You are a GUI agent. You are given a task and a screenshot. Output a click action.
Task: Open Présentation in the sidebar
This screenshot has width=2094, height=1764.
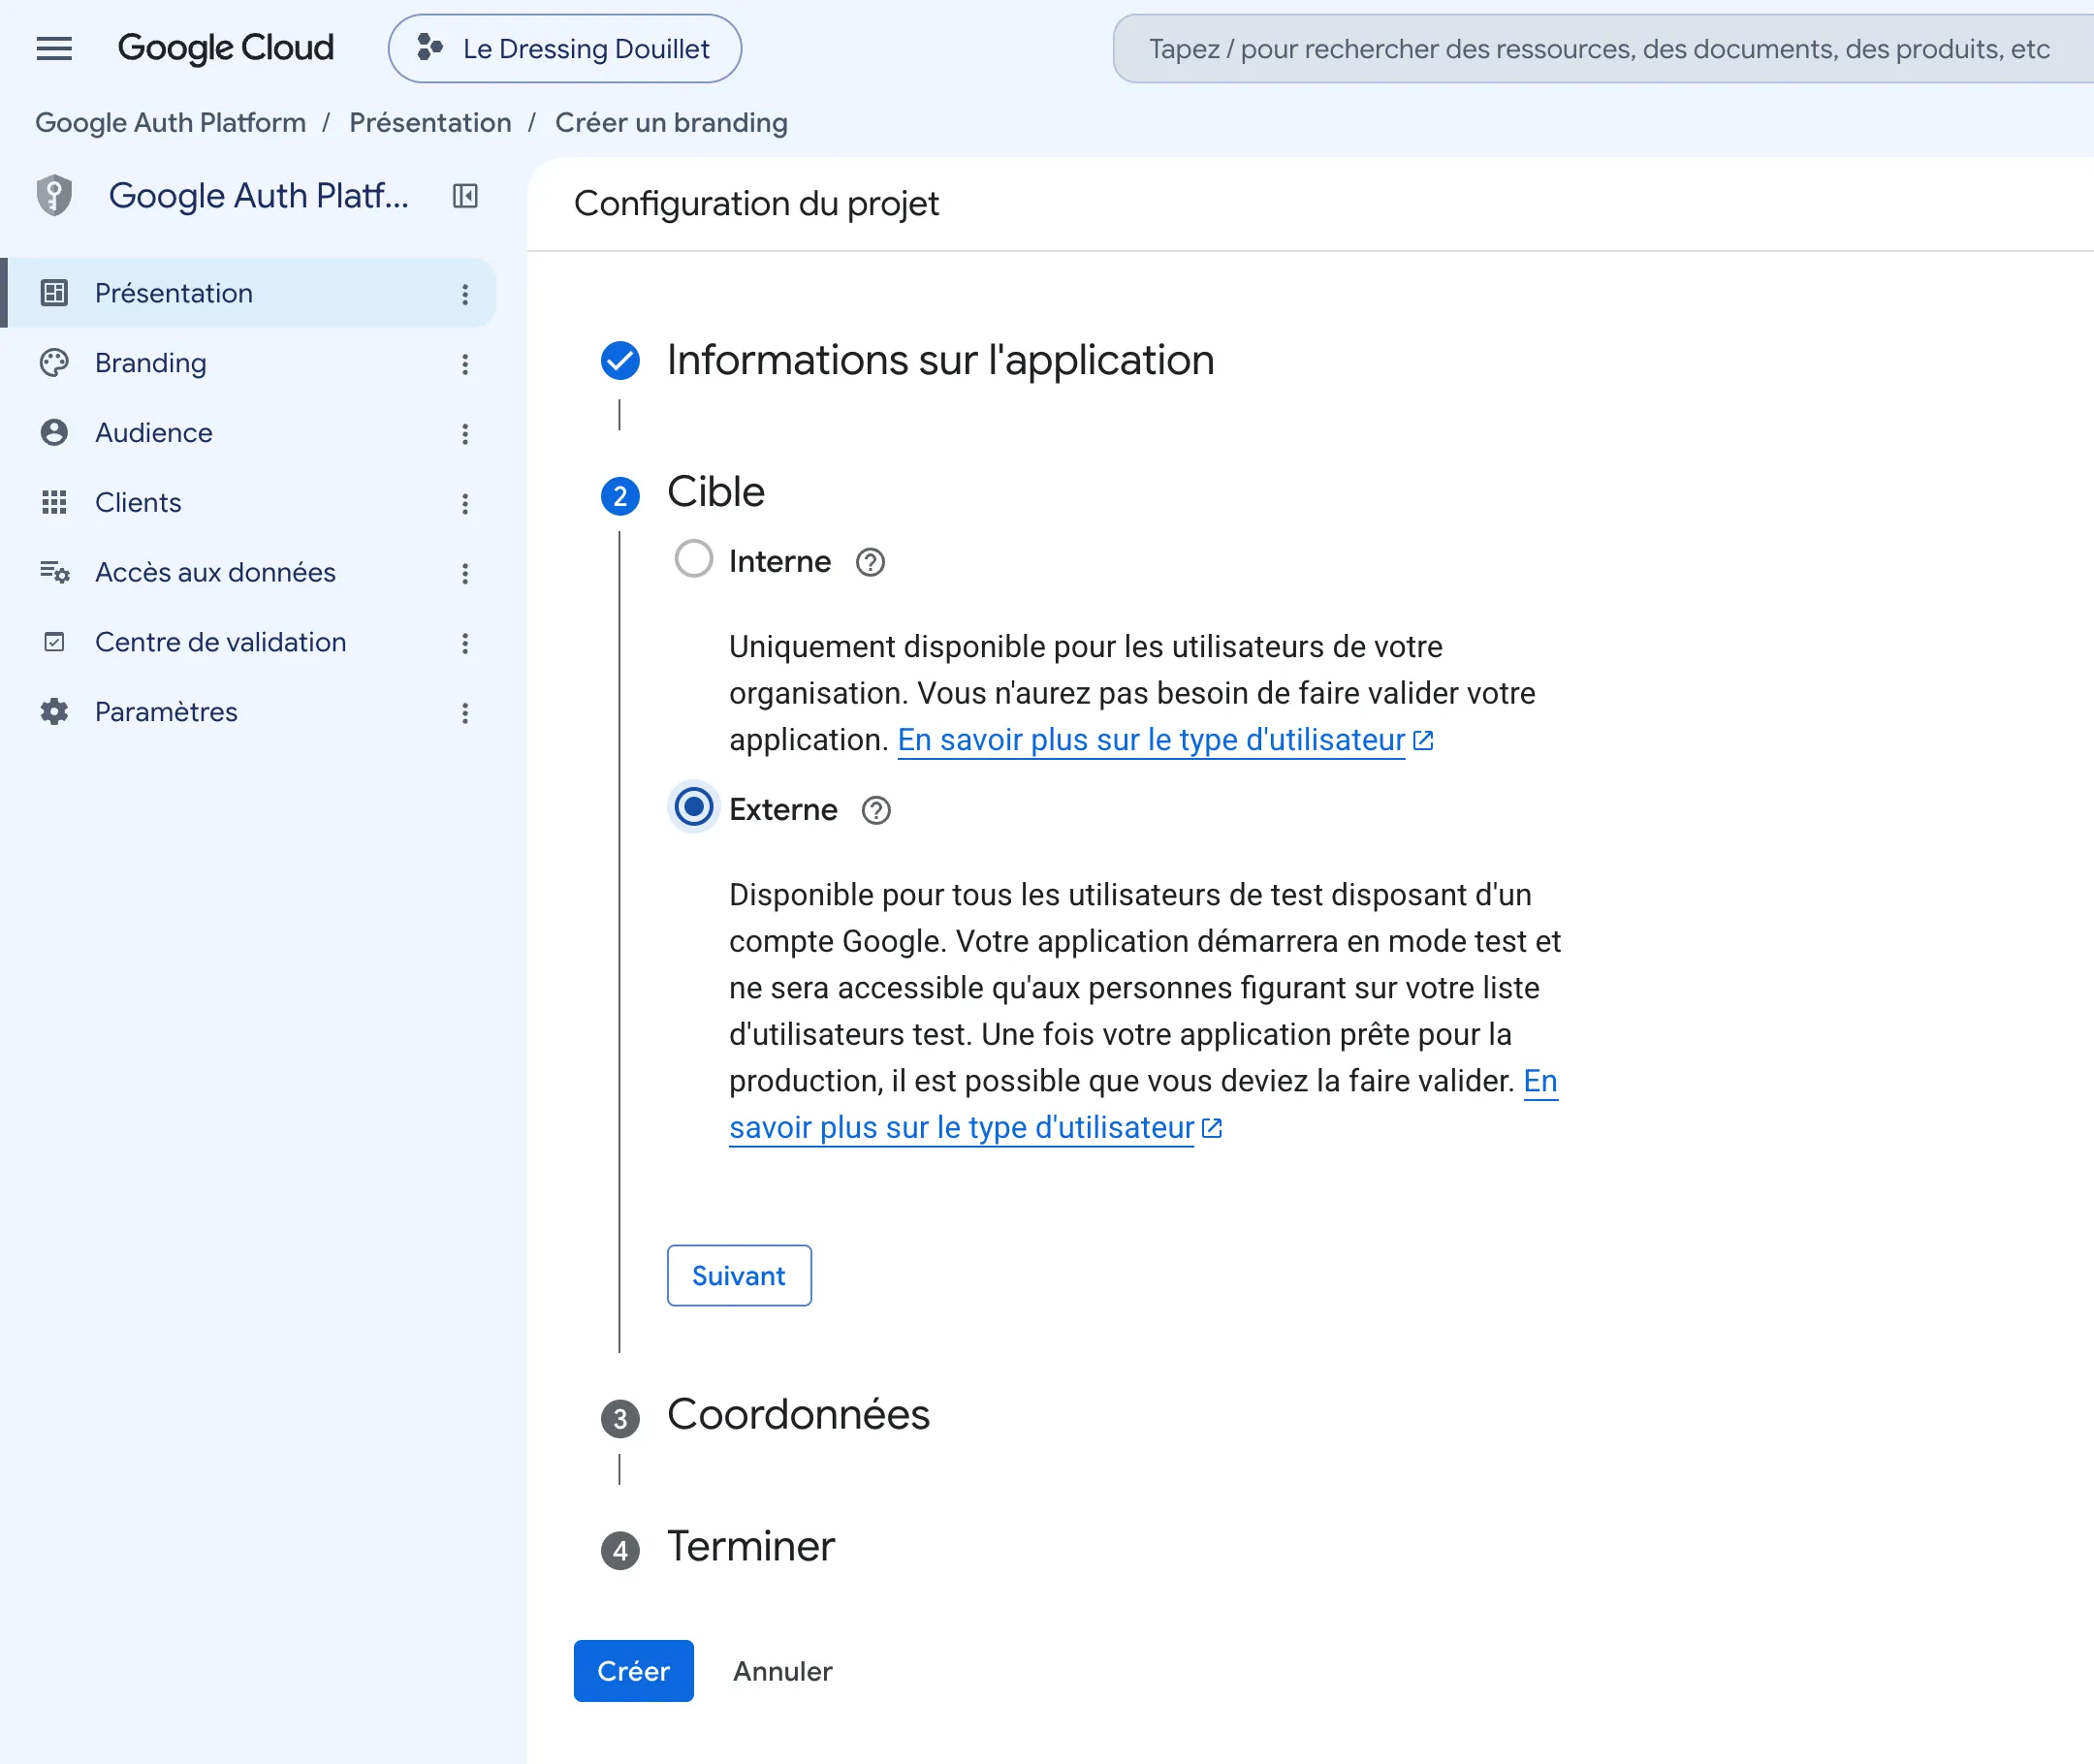point(250,293)
